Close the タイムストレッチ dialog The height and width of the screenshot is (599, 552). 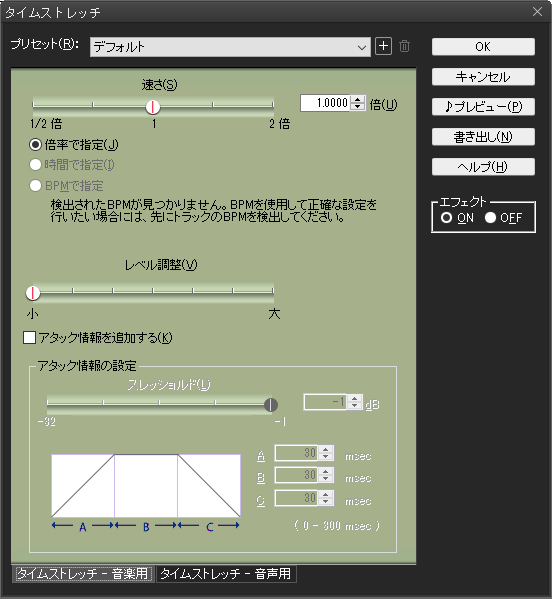(x=537, y=12)
